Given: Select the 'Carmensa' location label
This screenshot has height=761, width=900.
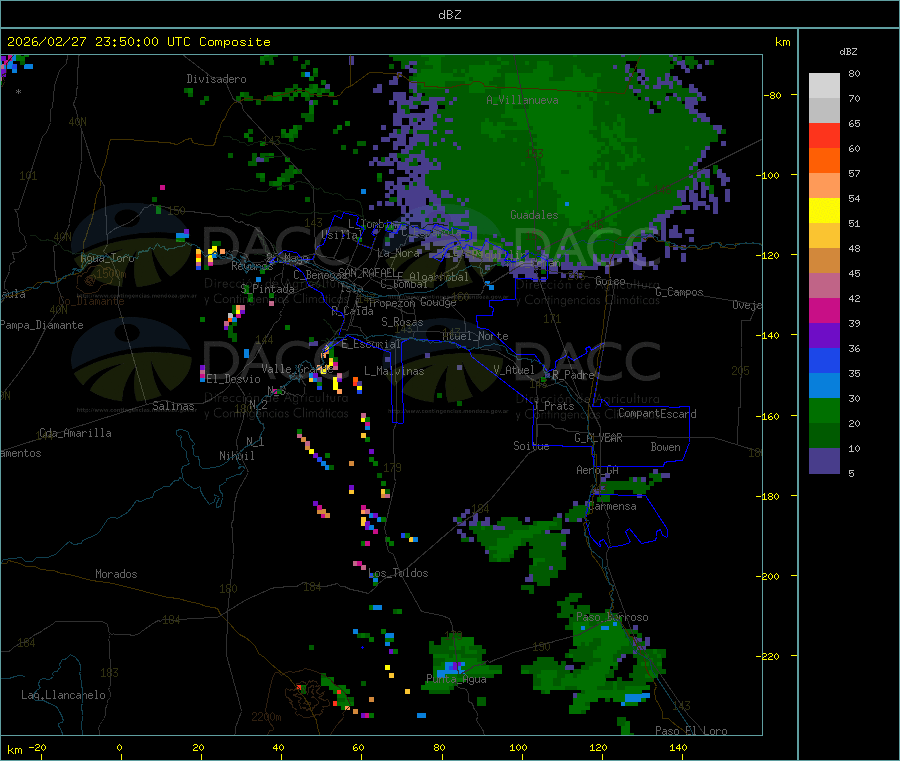Looking at the screenshot, I should (x=612, y=506).
